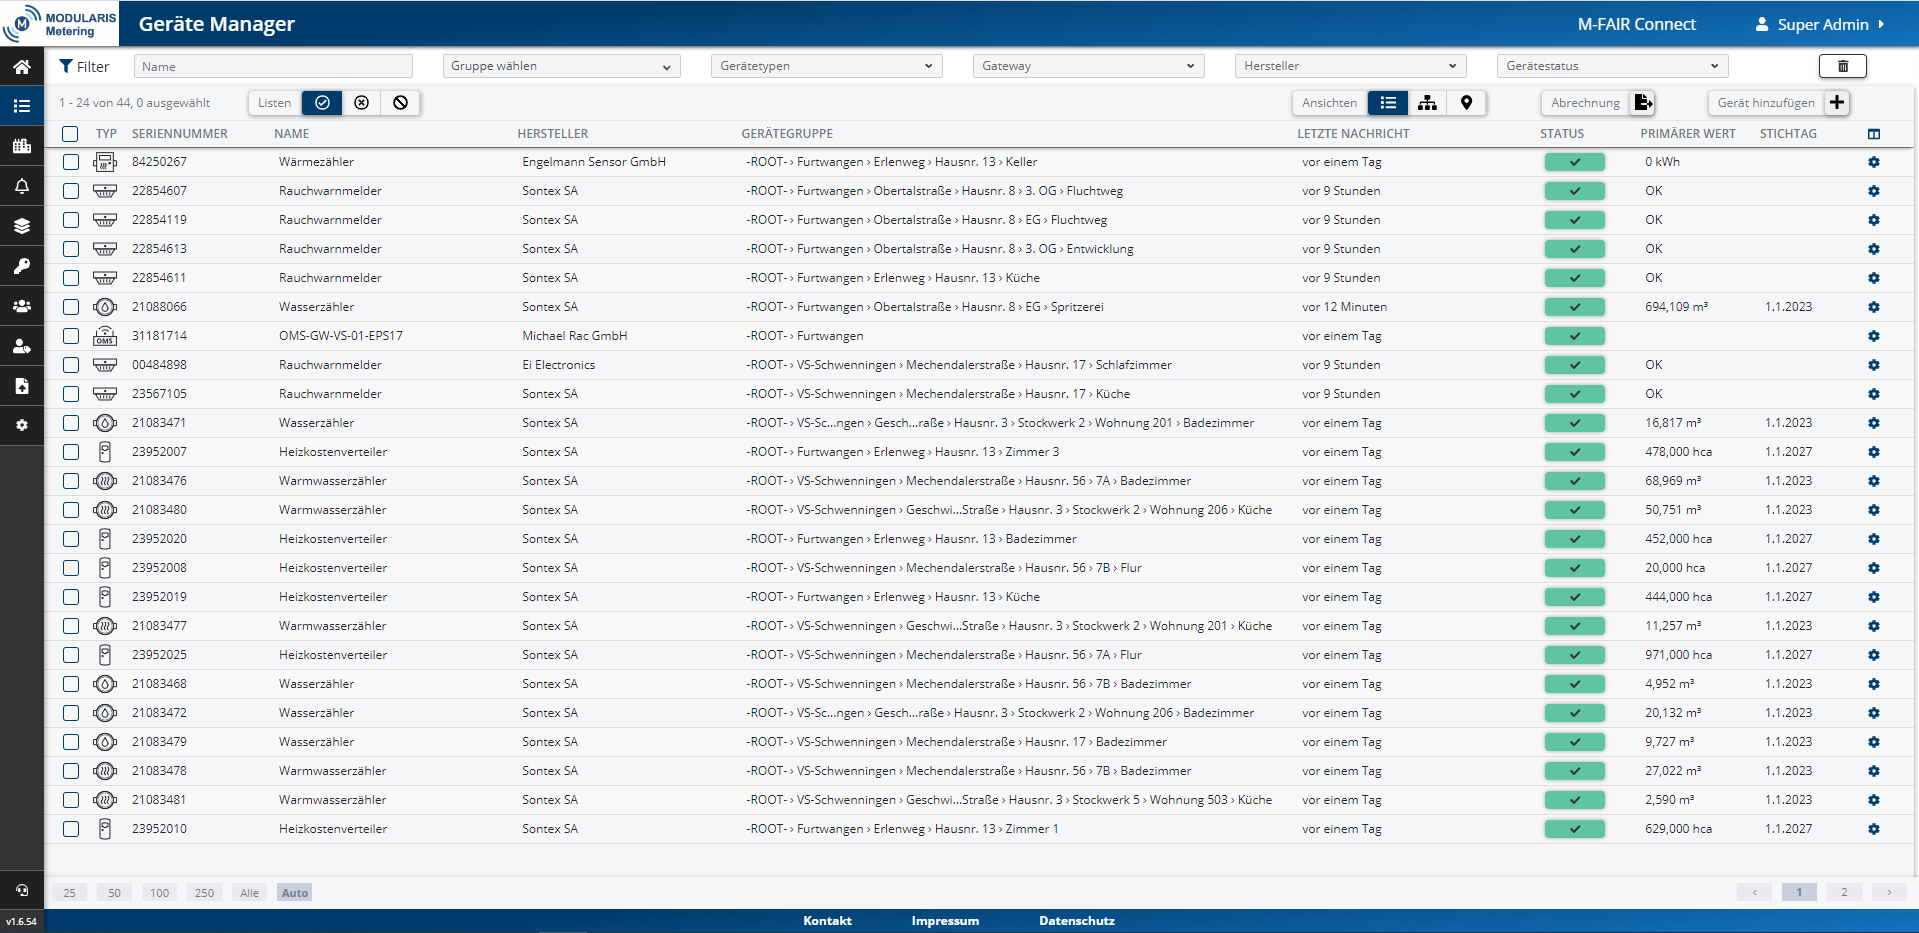Click the Datenschutz footer link
1919x933 pixels.
pos(1076,921)
